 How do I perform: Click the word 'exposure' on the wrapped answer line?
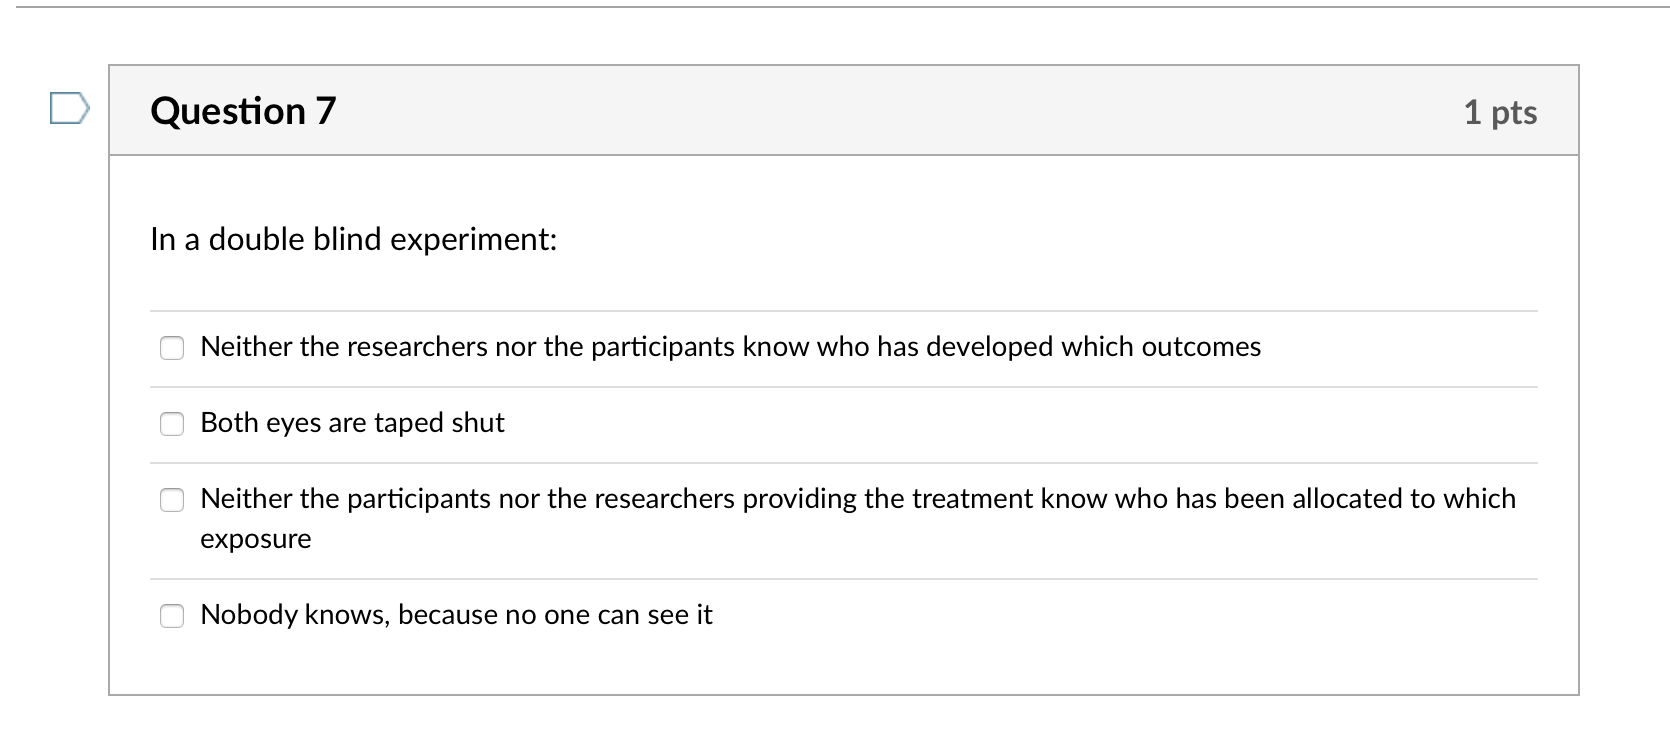pyautogui.click(x=256, y=540)
